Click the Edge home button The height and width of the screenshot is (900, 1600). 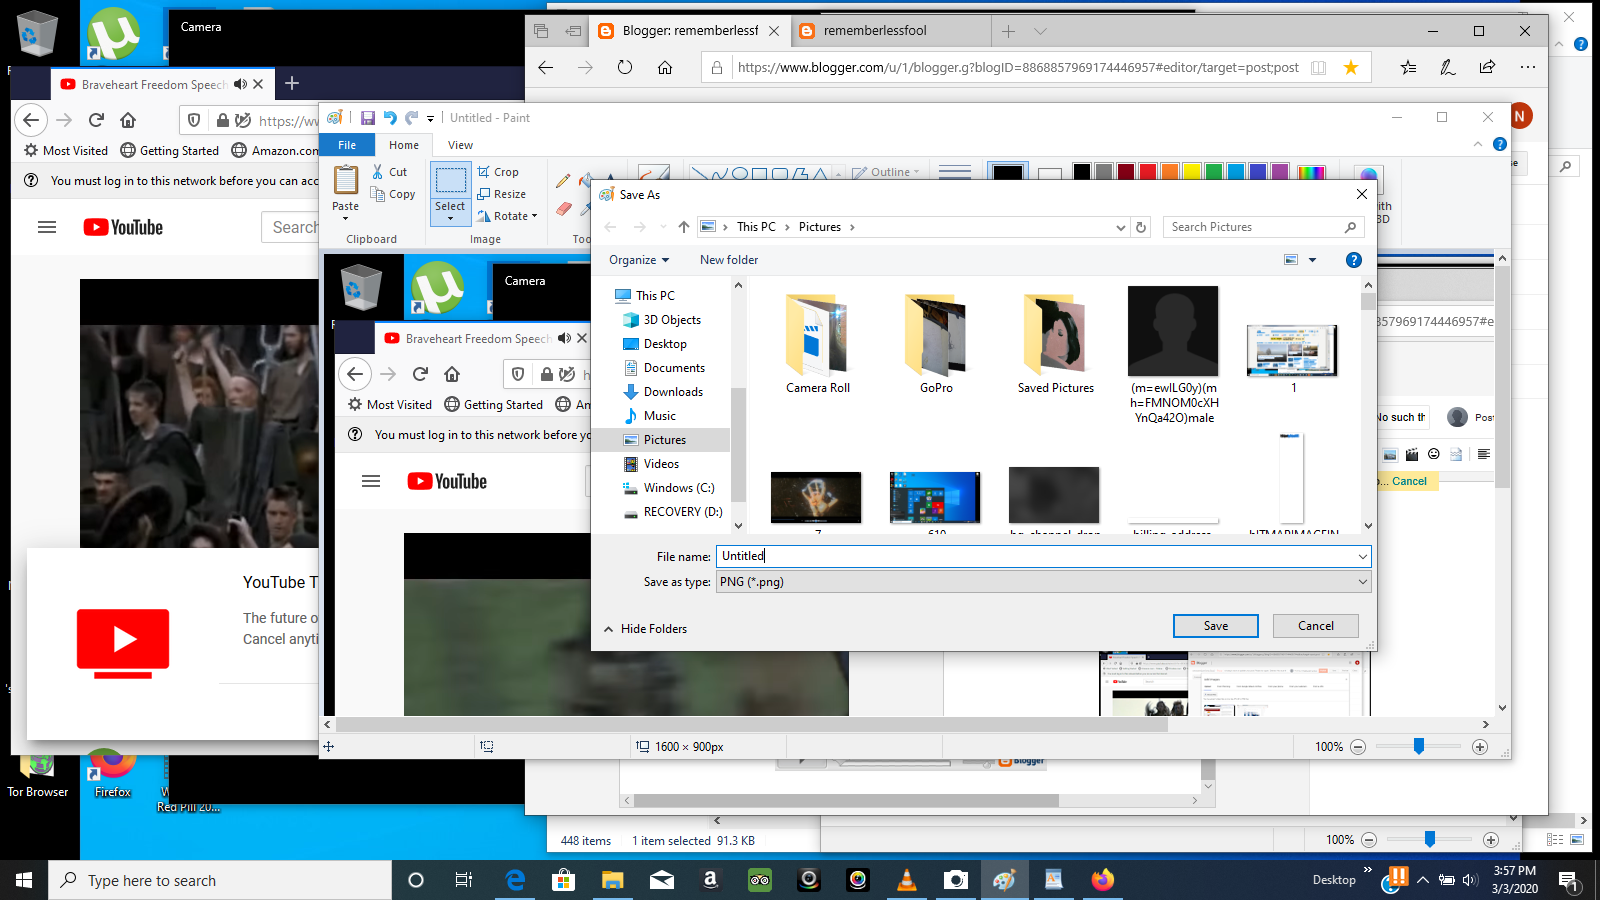[665, 67]
